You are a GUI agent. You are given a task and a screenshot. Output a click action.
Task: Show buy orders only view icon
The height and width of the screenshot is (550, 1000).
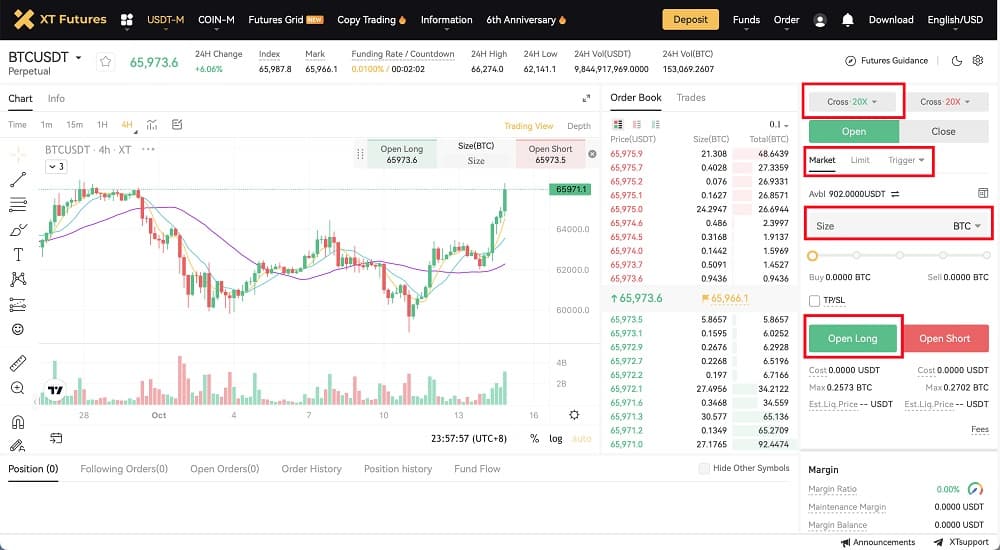click(656, 124)
